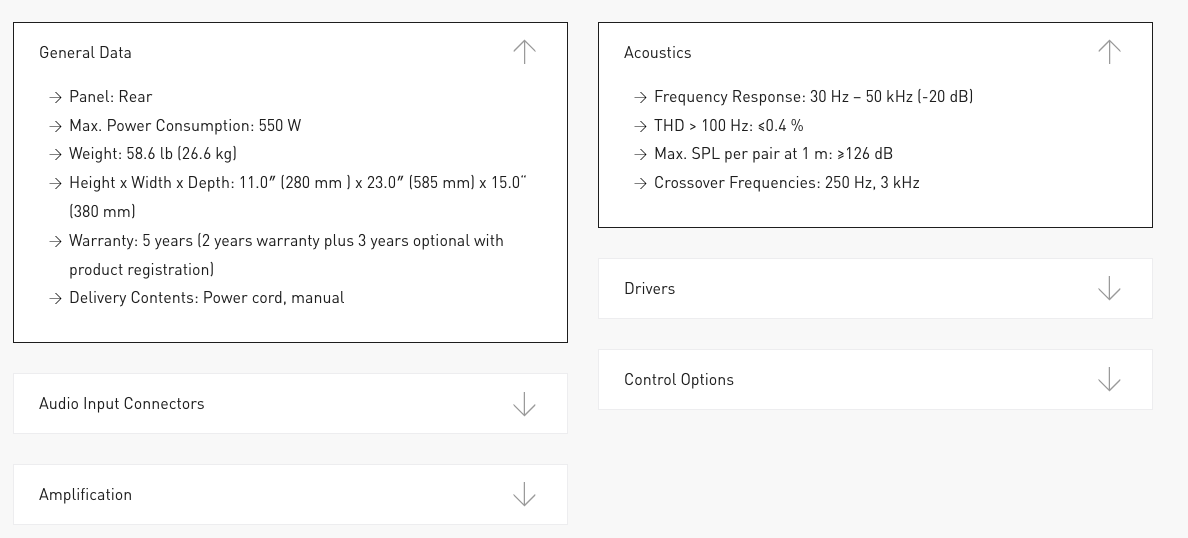
Task: Click the Audio Input Connectors title
Action: 121,404
